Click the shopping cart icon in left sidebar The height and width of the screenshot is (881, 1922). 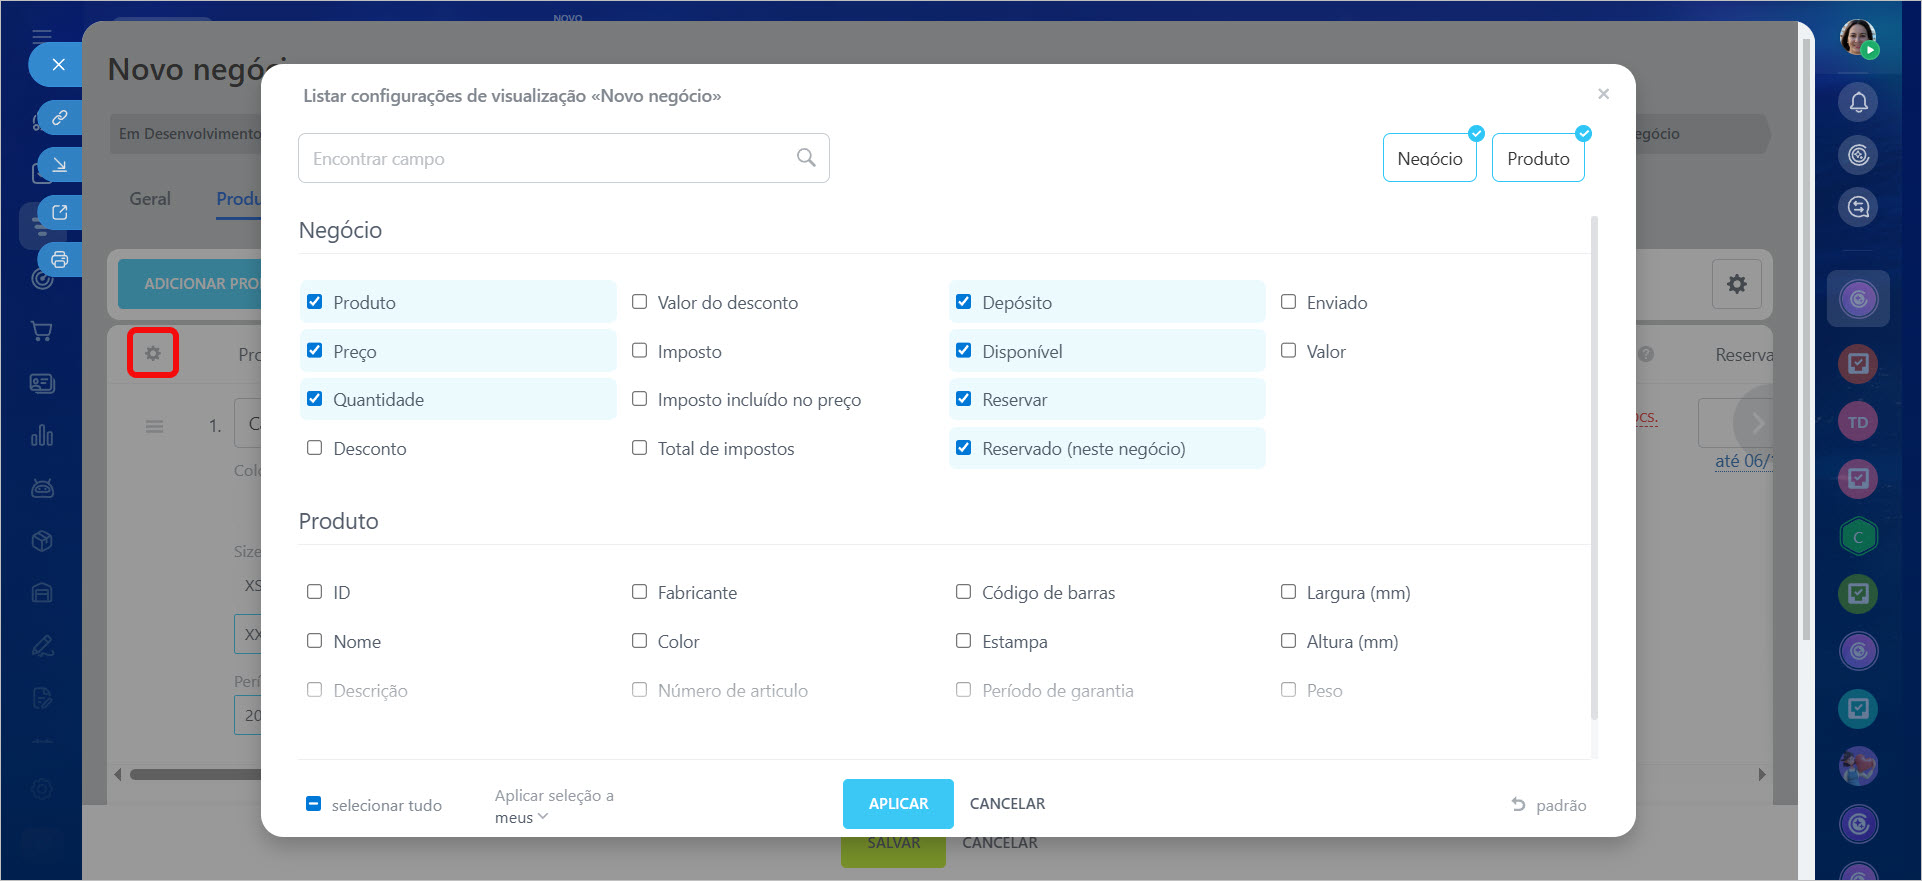(x=41, y=331)
